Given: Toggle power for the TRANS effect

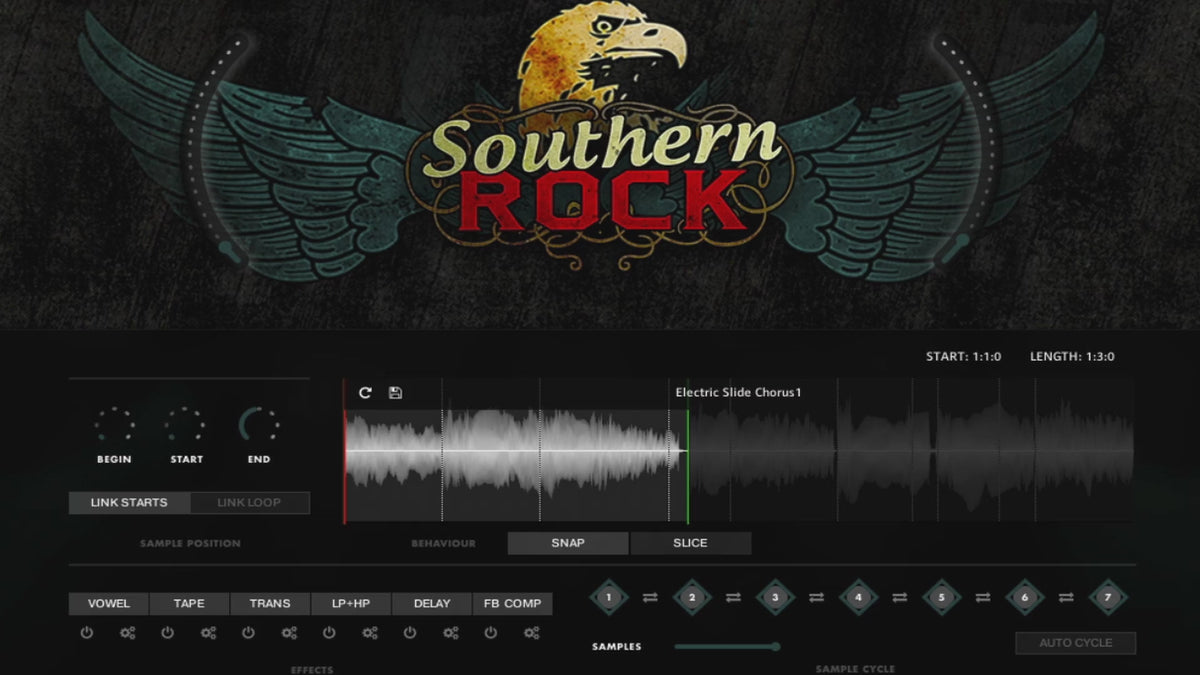Looking at the screenshot, I should tap(248, 633).
